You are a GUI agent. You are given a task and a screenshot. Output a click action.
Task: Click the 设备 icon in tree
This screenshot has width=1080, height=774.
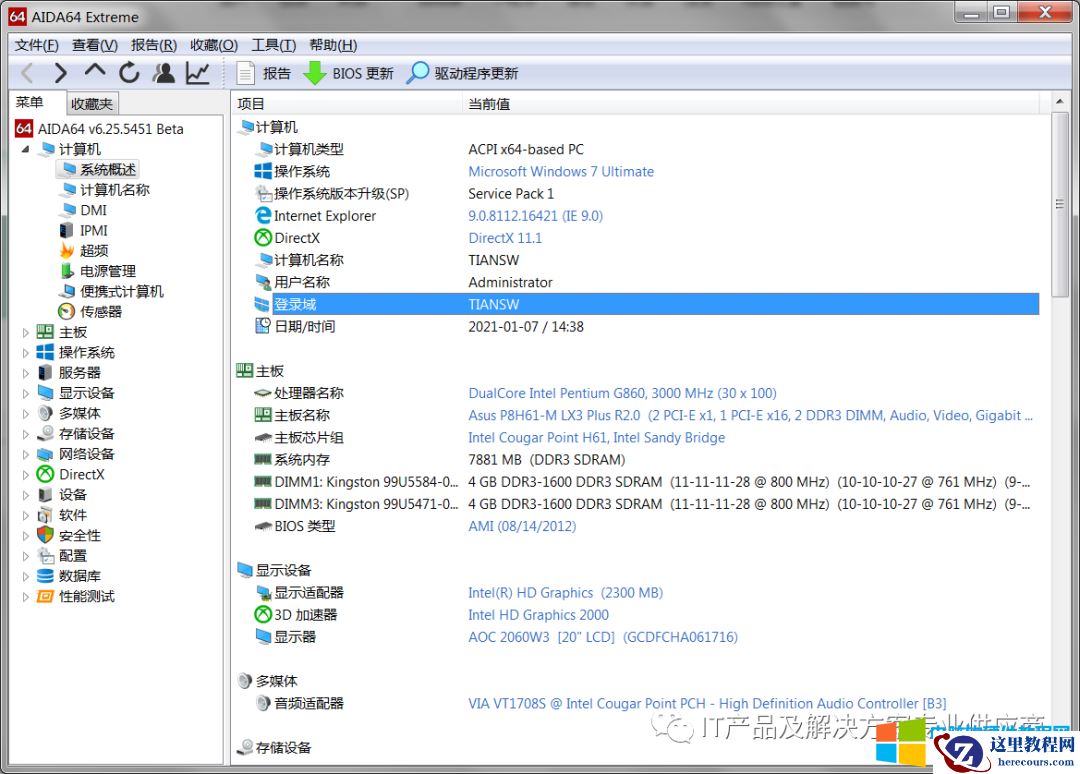pyautogui.click(x=45, y=495)
